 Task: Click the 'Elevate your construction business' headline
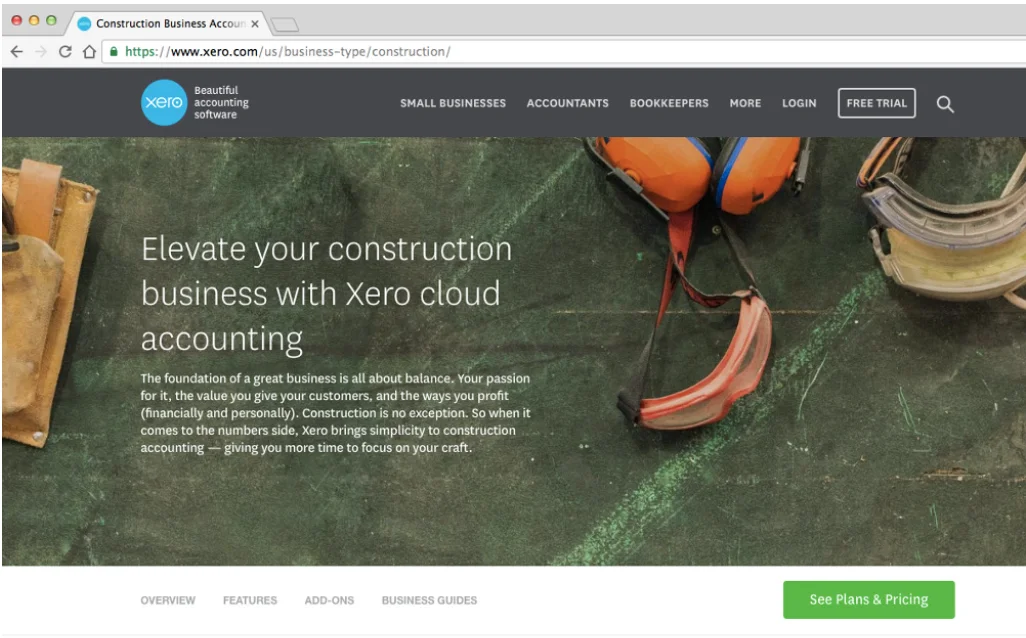[x=327, y=294]
